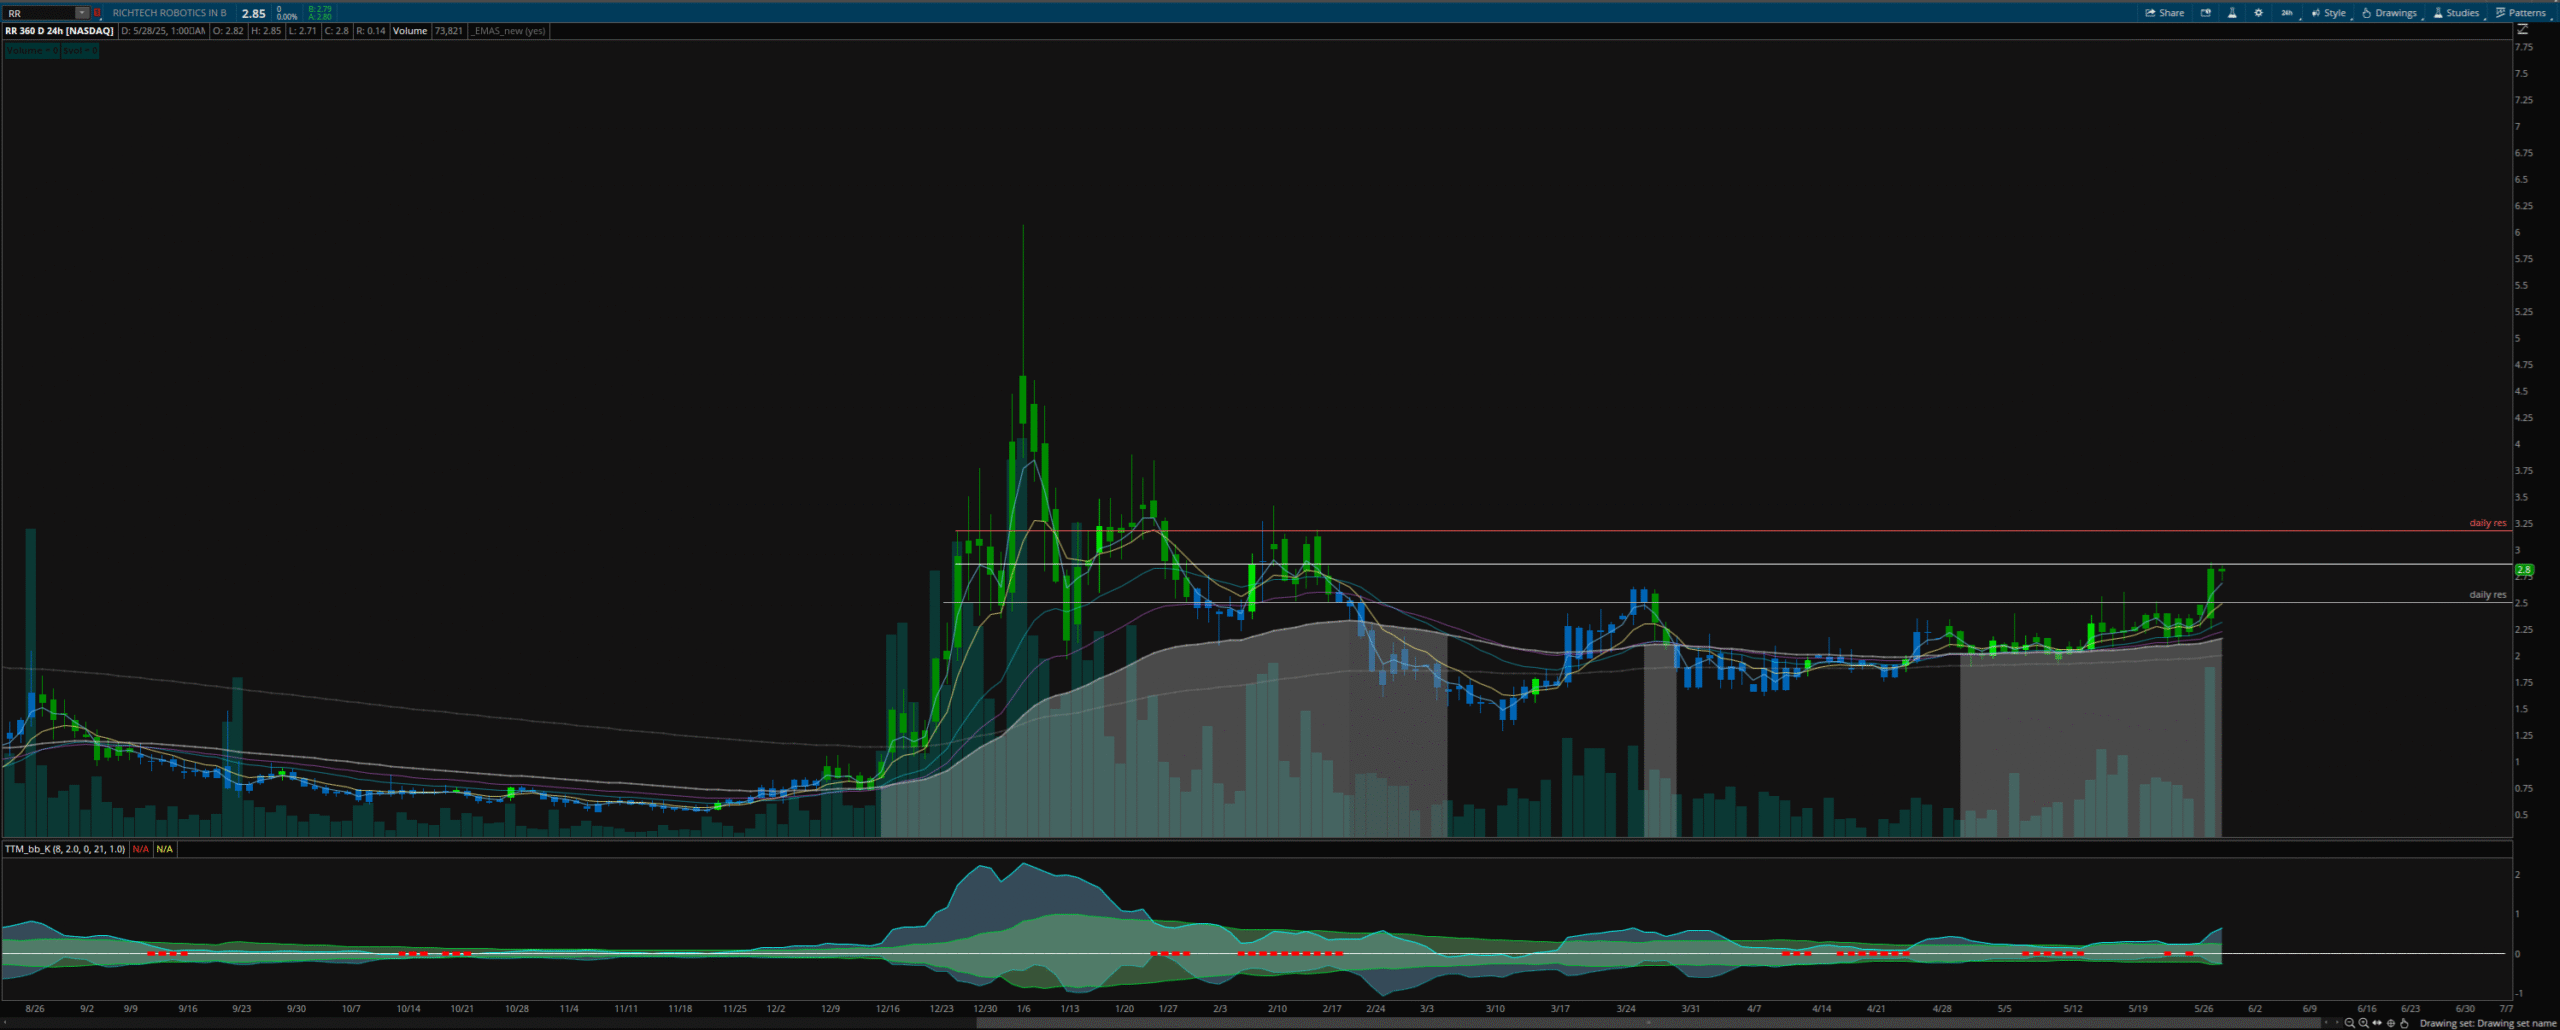Open chart settings gear icon
The height and width of the screenshot is (1030, 2560).
[2258, 13]
